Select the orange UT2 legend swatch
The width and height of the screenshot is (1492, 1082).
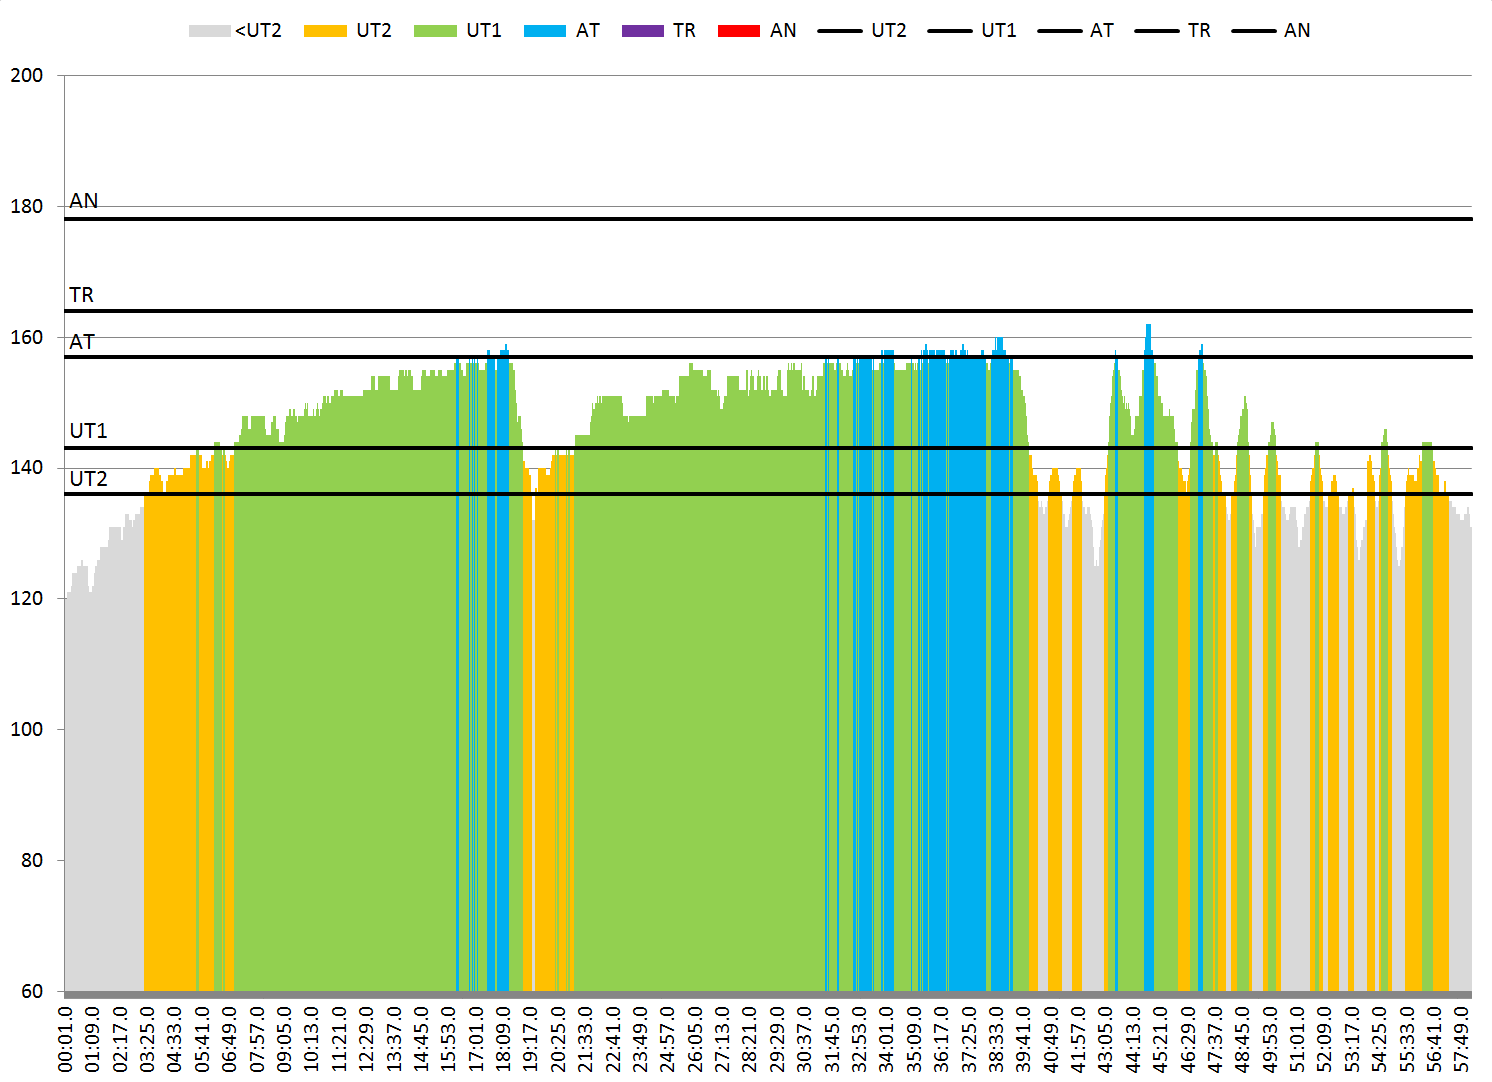tap(325, 31)
